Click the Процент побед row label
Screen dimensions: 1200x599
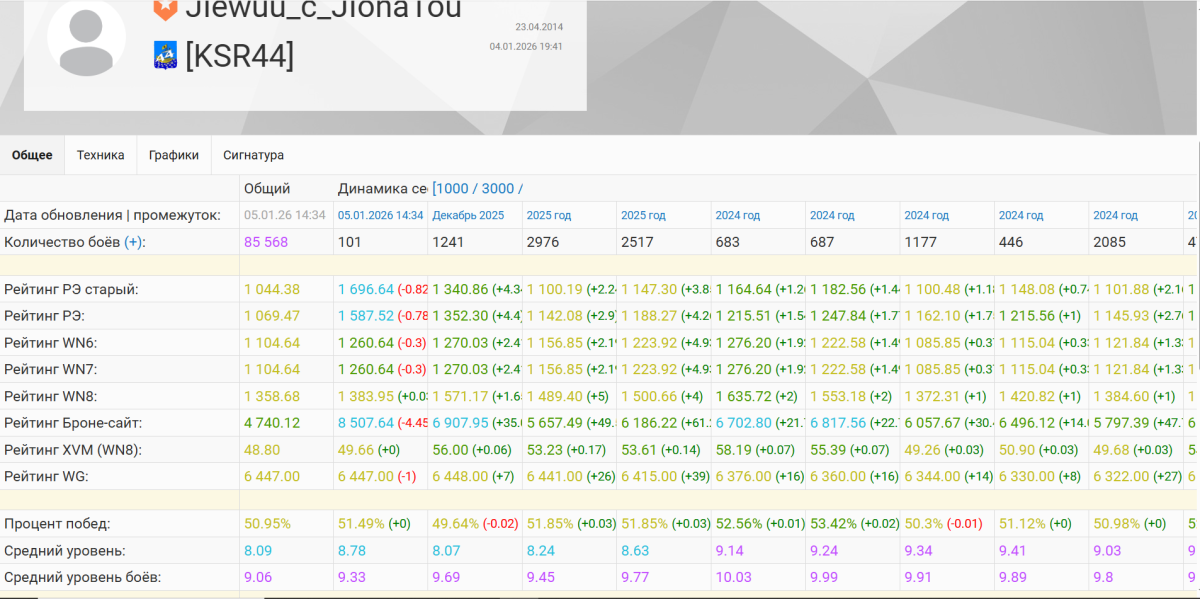click(x=57, y=523)
